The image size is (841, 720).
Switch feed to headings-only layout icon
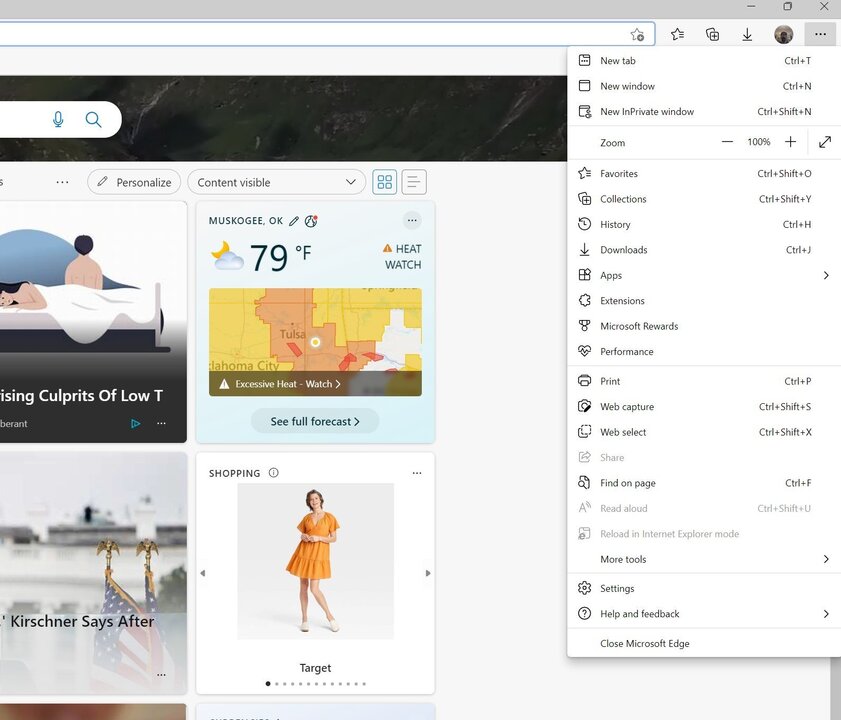413,181
